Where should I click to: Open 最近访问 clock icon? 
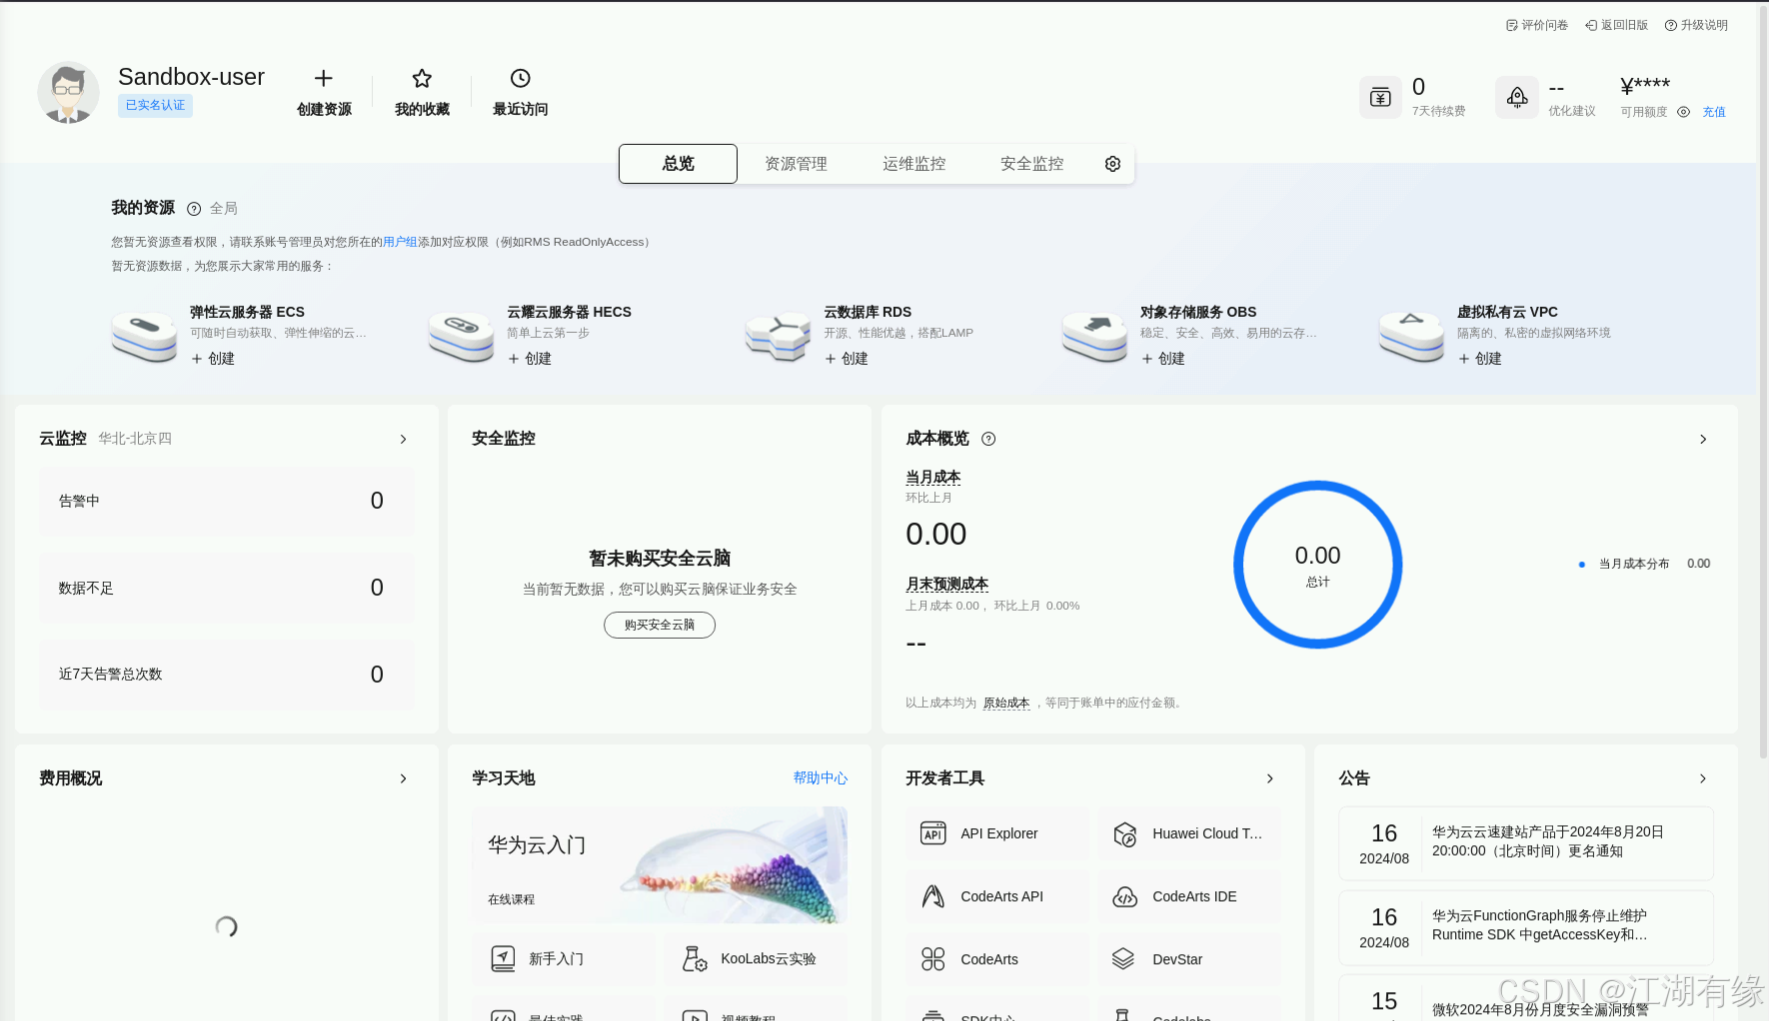click(x=520, y=78)
